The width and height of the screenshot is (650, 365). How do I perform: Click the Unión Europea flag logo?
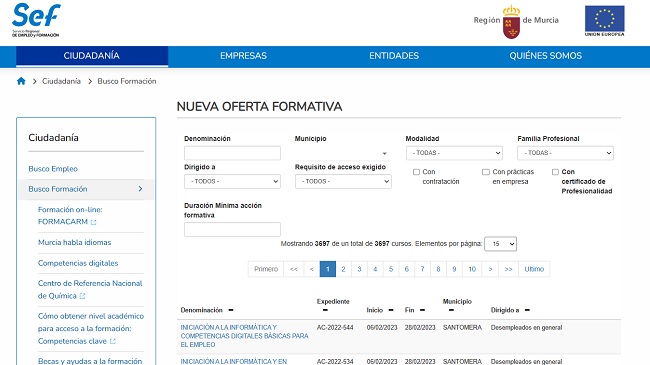pos(604,21)
